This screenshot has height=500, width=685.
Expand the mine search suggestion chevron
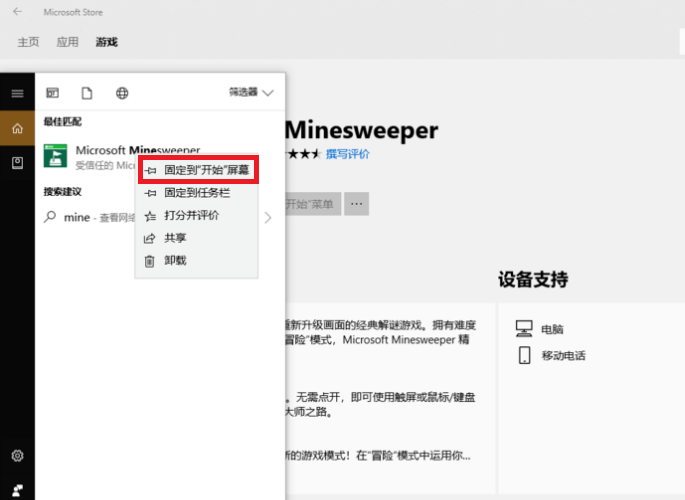[268, 217]
